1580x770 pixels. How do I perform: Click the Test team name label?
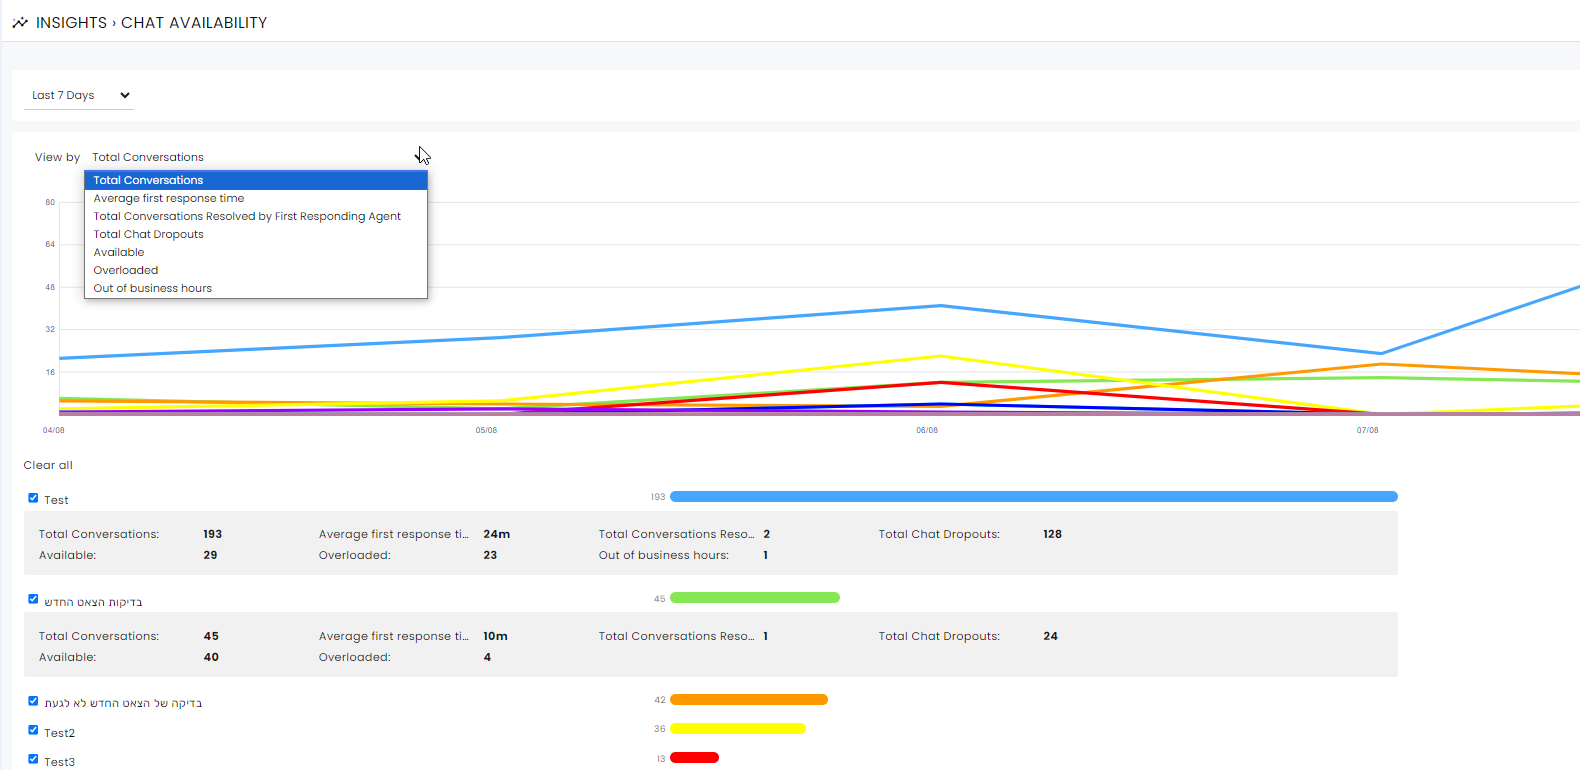pyautogui.click(x=56, y=500)
